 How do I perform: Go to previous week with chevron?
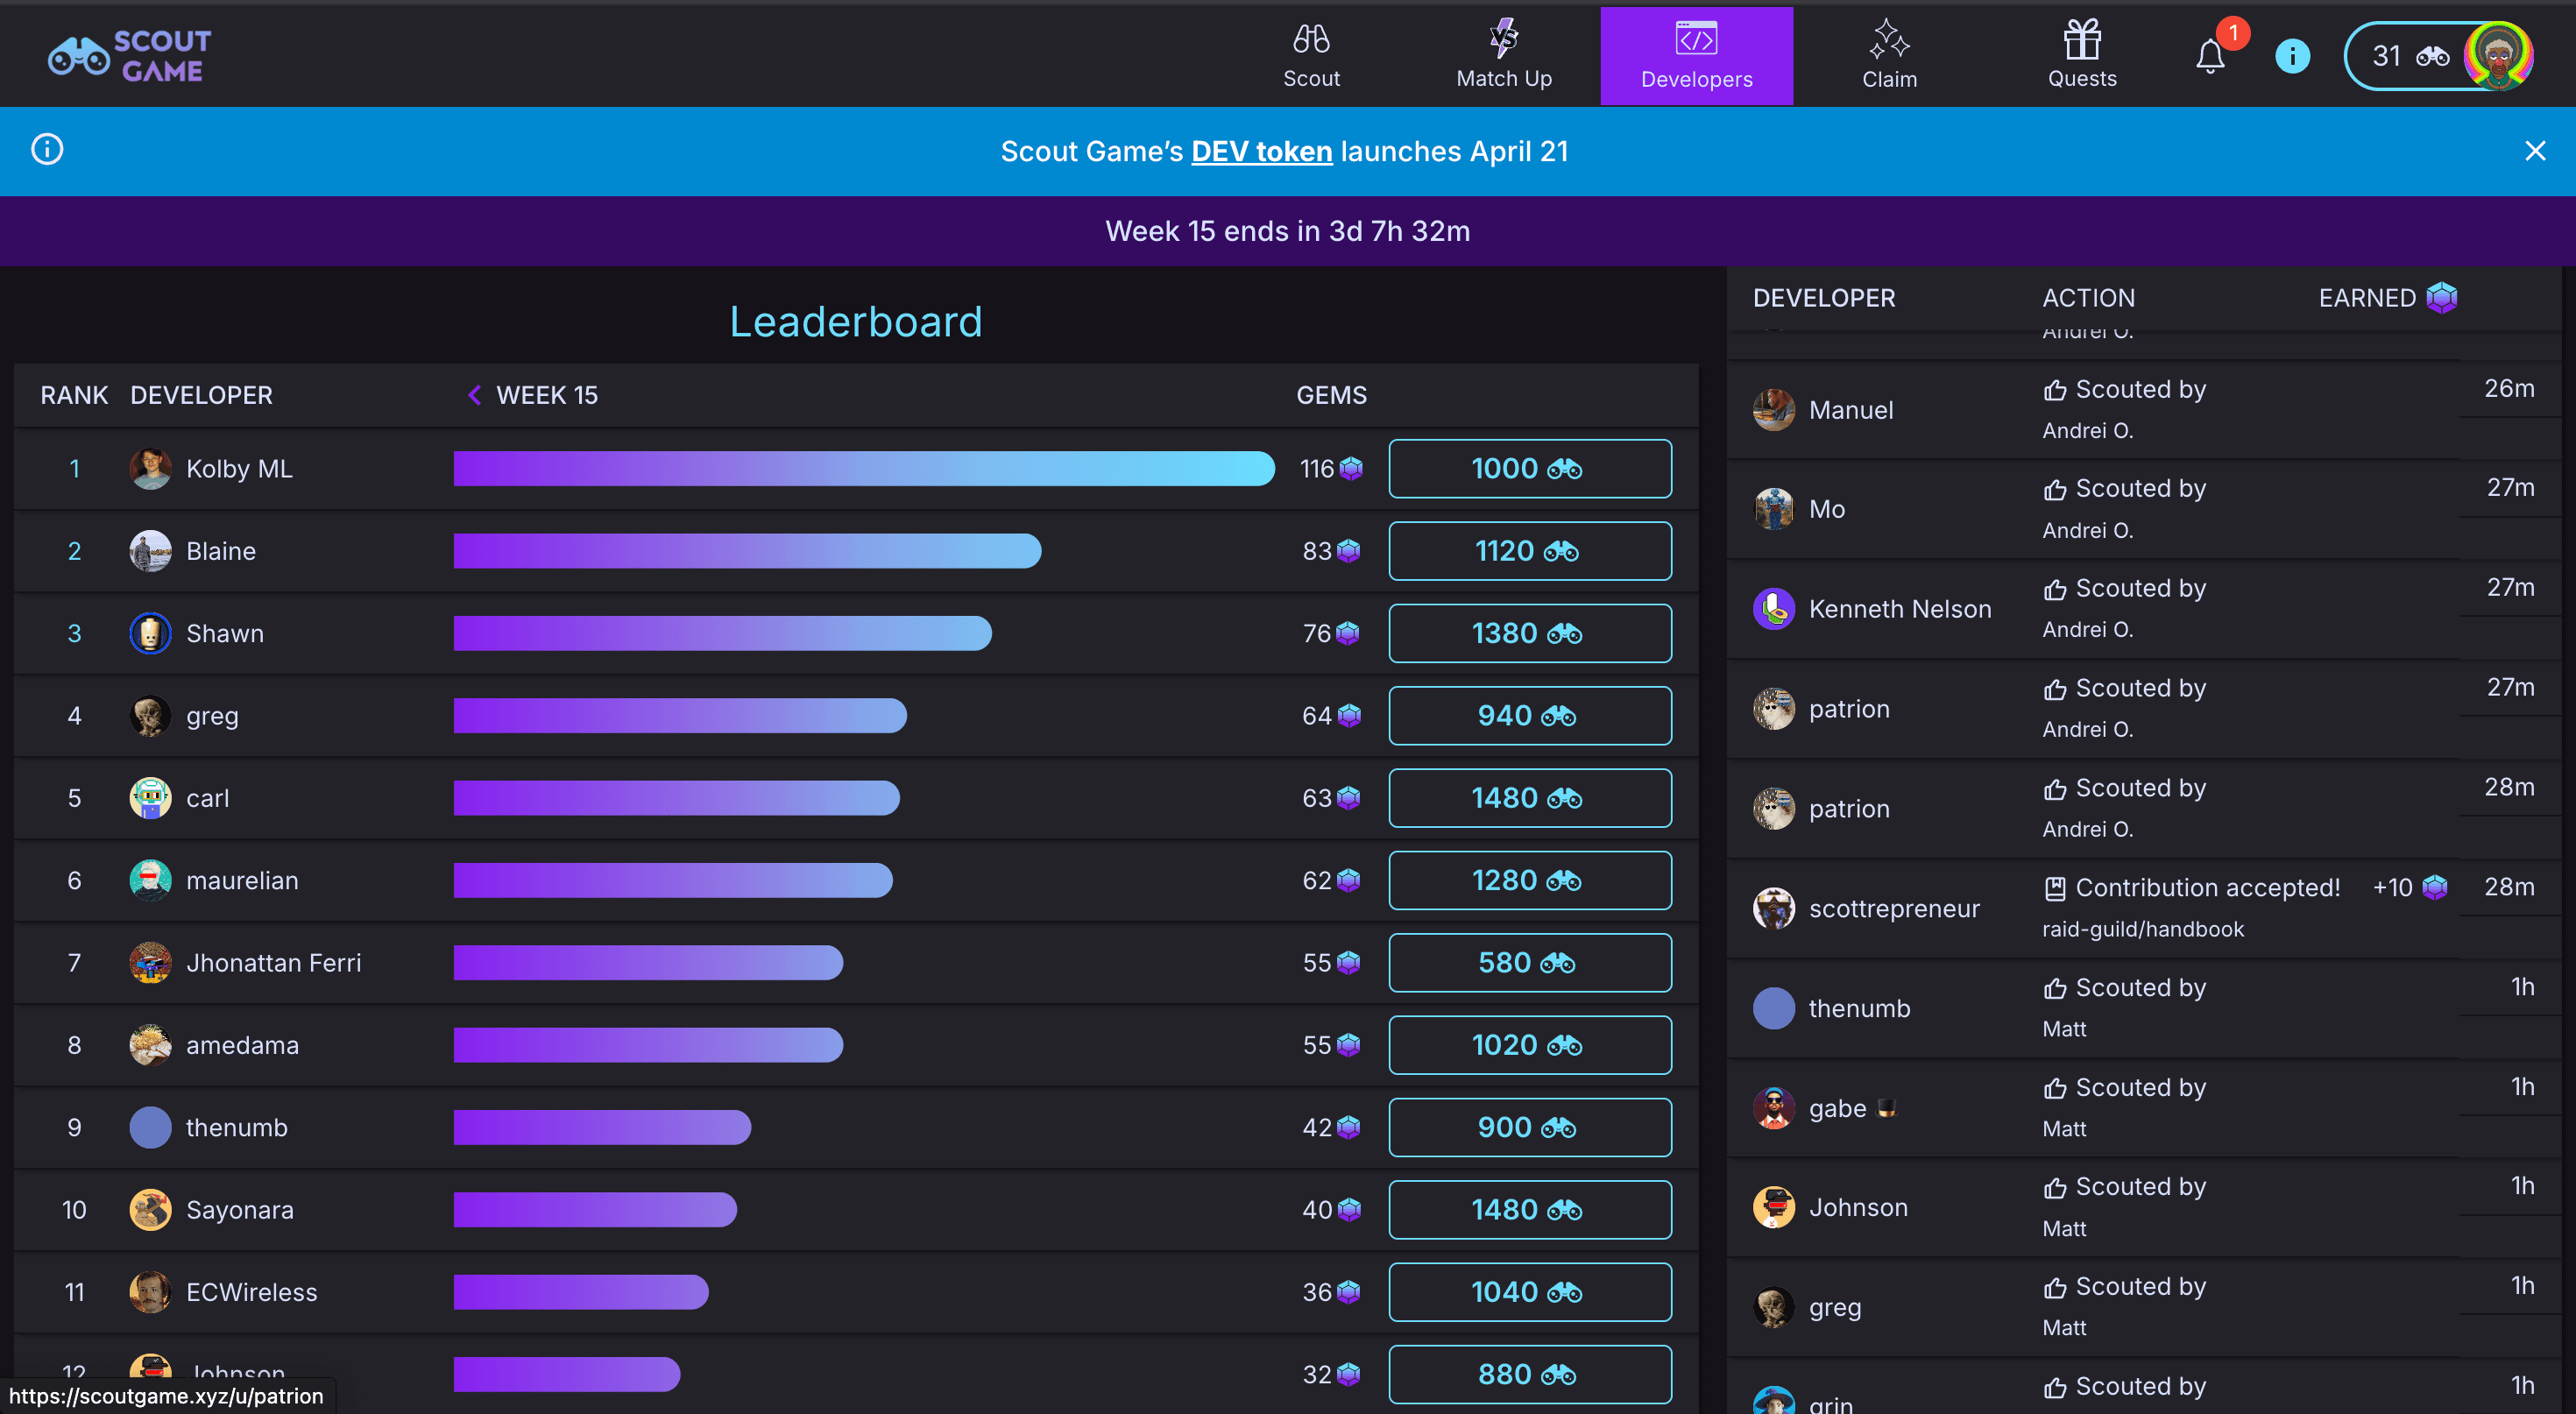474,395
